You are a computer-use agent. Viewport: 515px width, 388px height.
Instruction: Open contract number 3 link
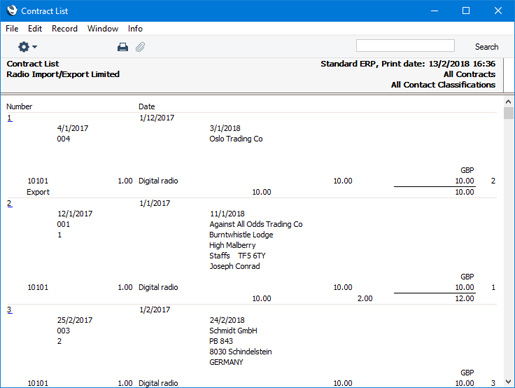10,310
